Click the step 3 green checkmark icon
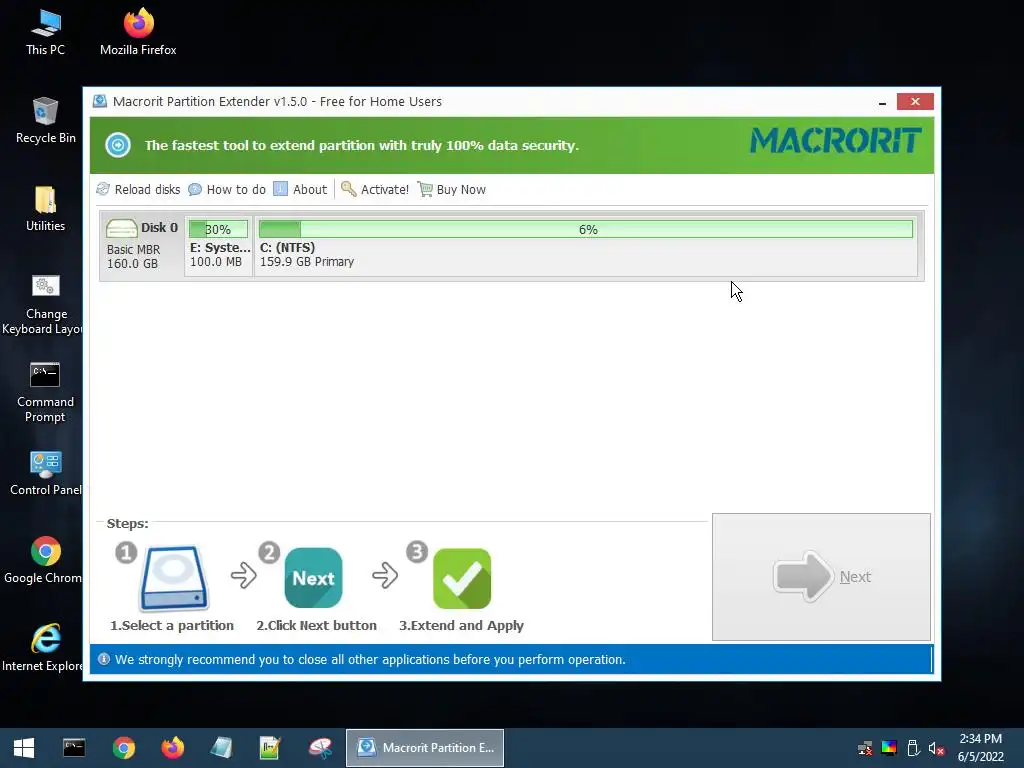Image resolution: width=1024 pixels, height=768 pixels. 462,579
